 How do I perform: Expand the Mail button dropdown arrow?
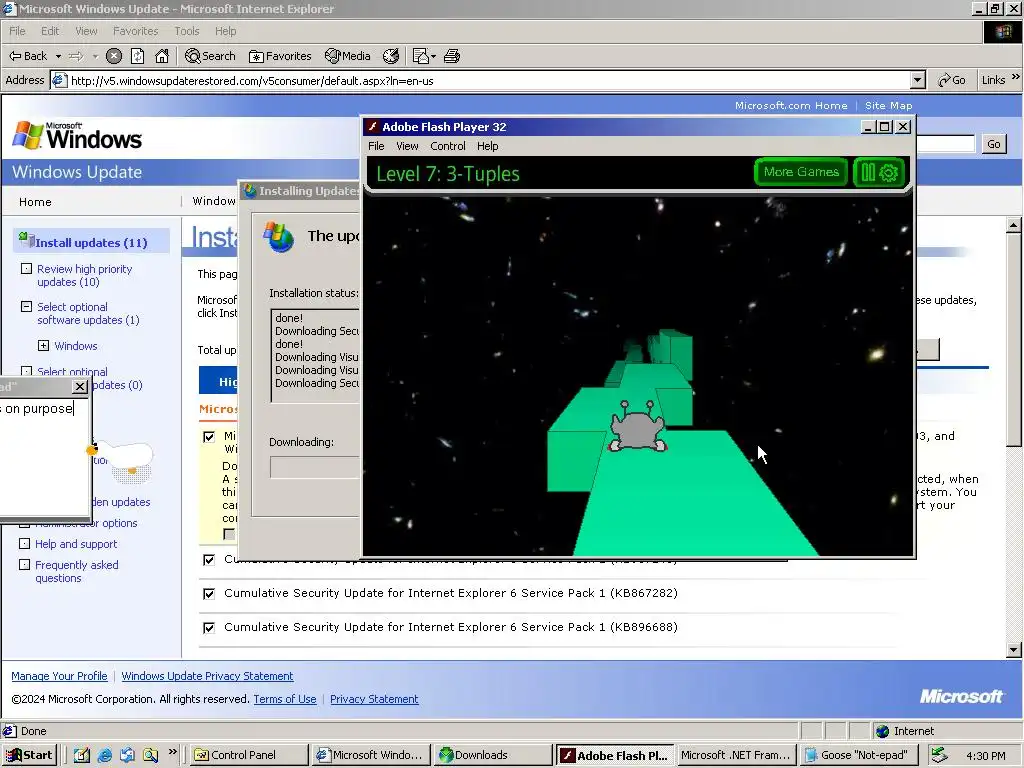(434, 56)
